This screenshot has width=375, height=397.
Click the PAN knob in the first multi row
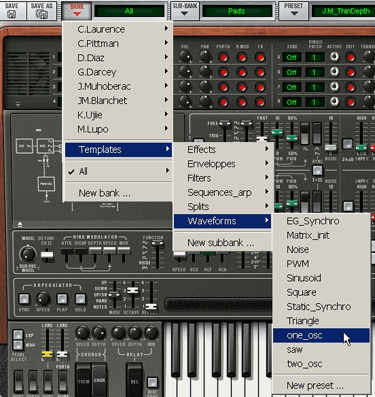pyautogui.click(x=205, y=56)
